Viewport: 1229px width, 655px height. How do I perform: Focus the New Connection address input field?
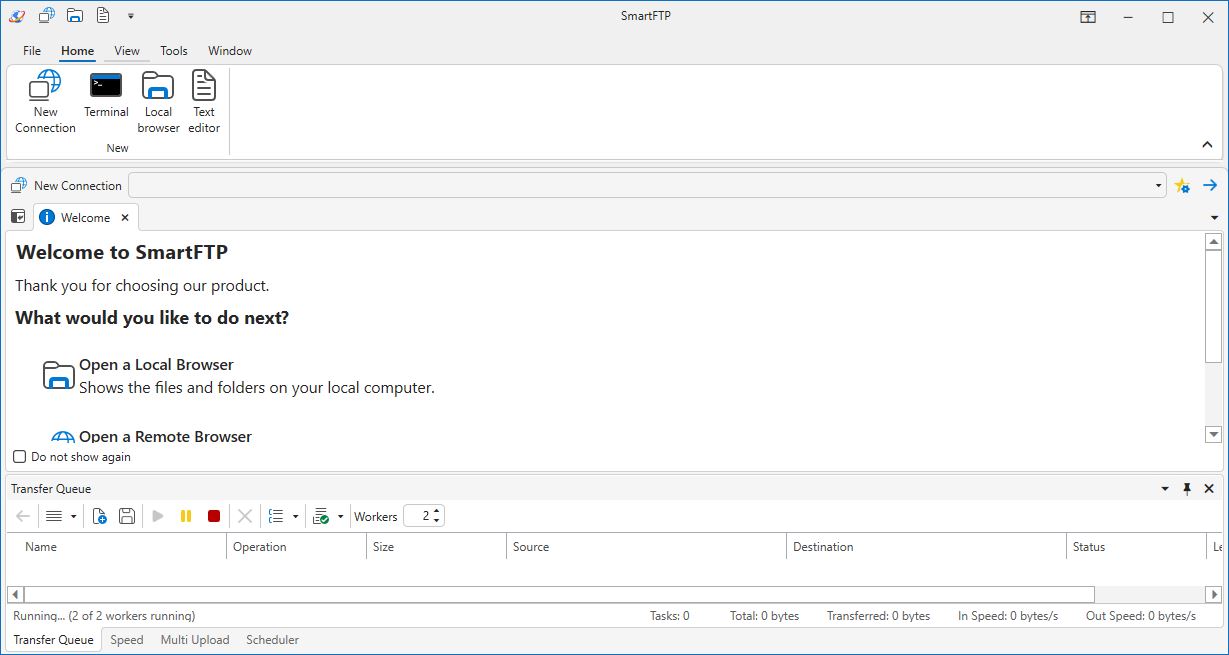coord(640,186)
